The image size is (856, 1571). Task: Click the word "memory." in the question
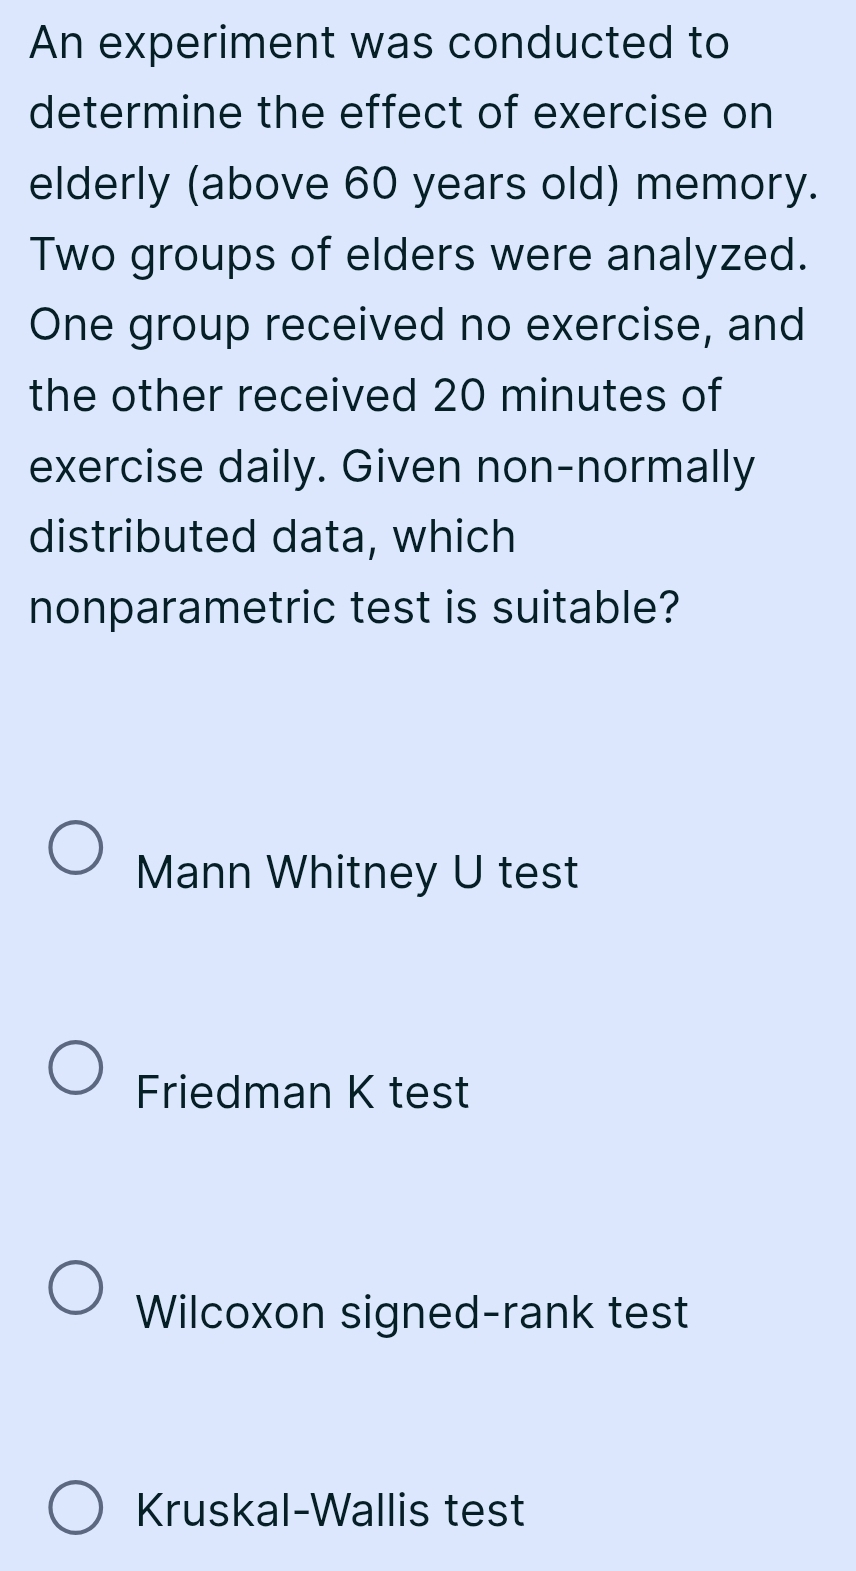click(727, 184)
